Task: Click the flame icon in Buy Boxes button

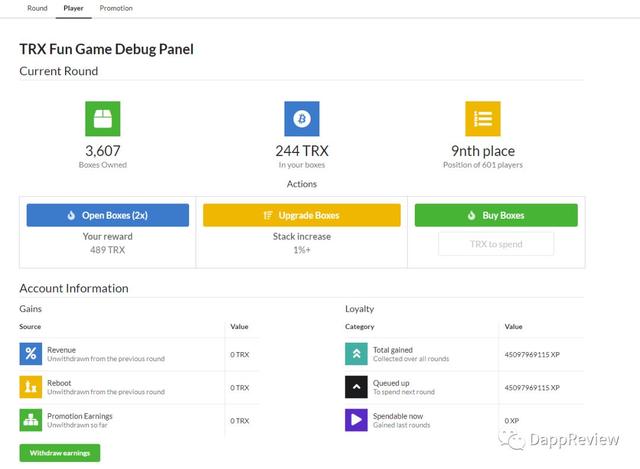Action: (x=471, y=215)
